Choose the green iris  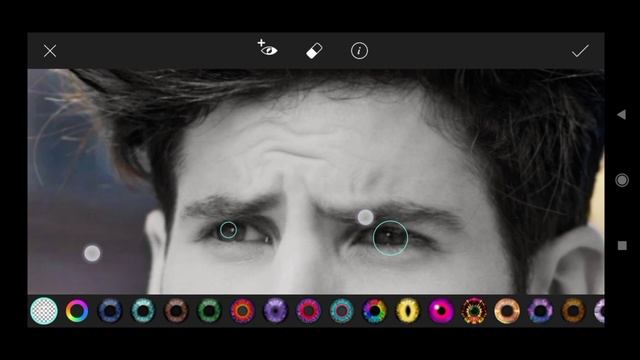point(209,311)
